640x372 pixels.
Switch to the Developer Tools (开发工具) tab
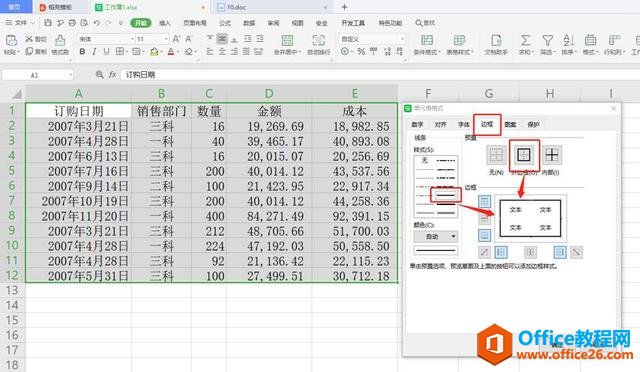click(353, 23)
